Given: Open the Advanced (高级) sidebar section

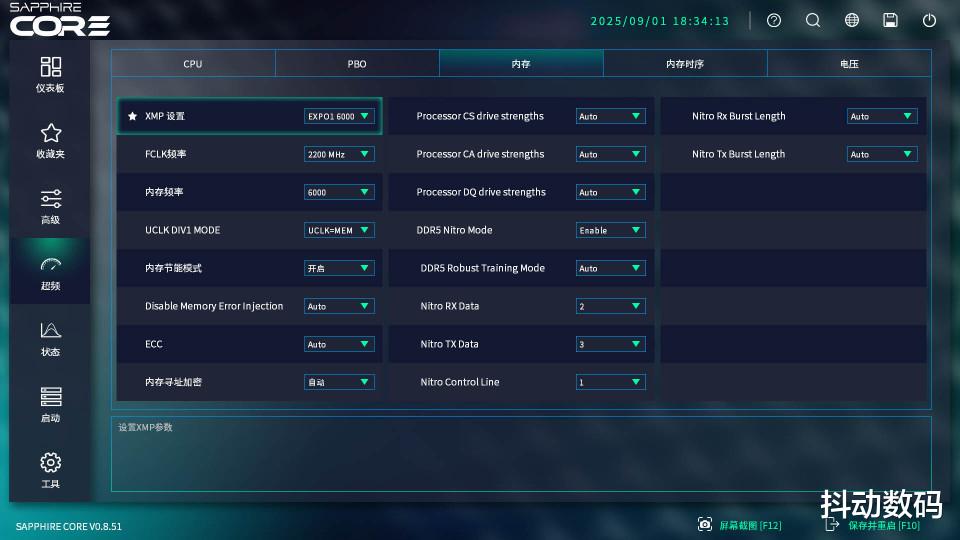Looking at the screenshot, I should [x=50, y=207].
